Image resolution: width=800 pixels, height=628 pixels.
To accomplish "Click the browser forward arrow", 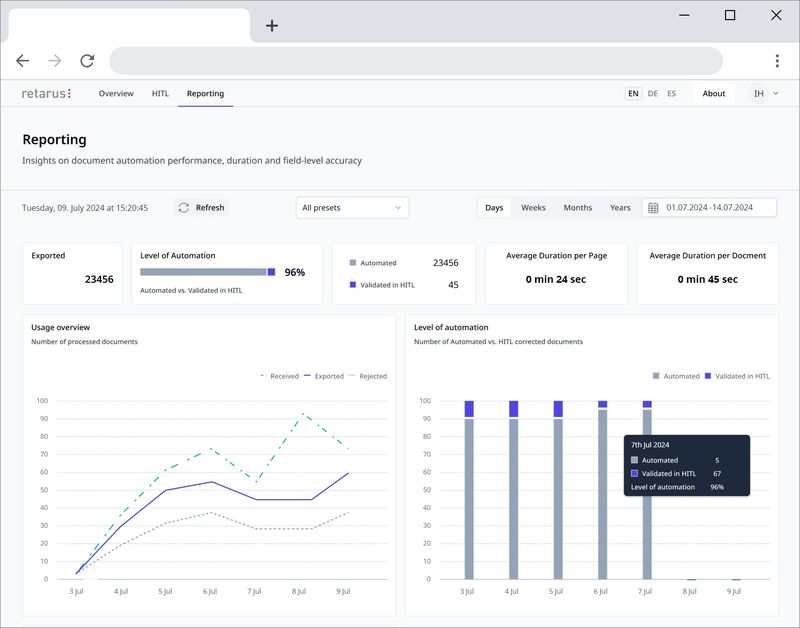I will click(x=55, y=61).
